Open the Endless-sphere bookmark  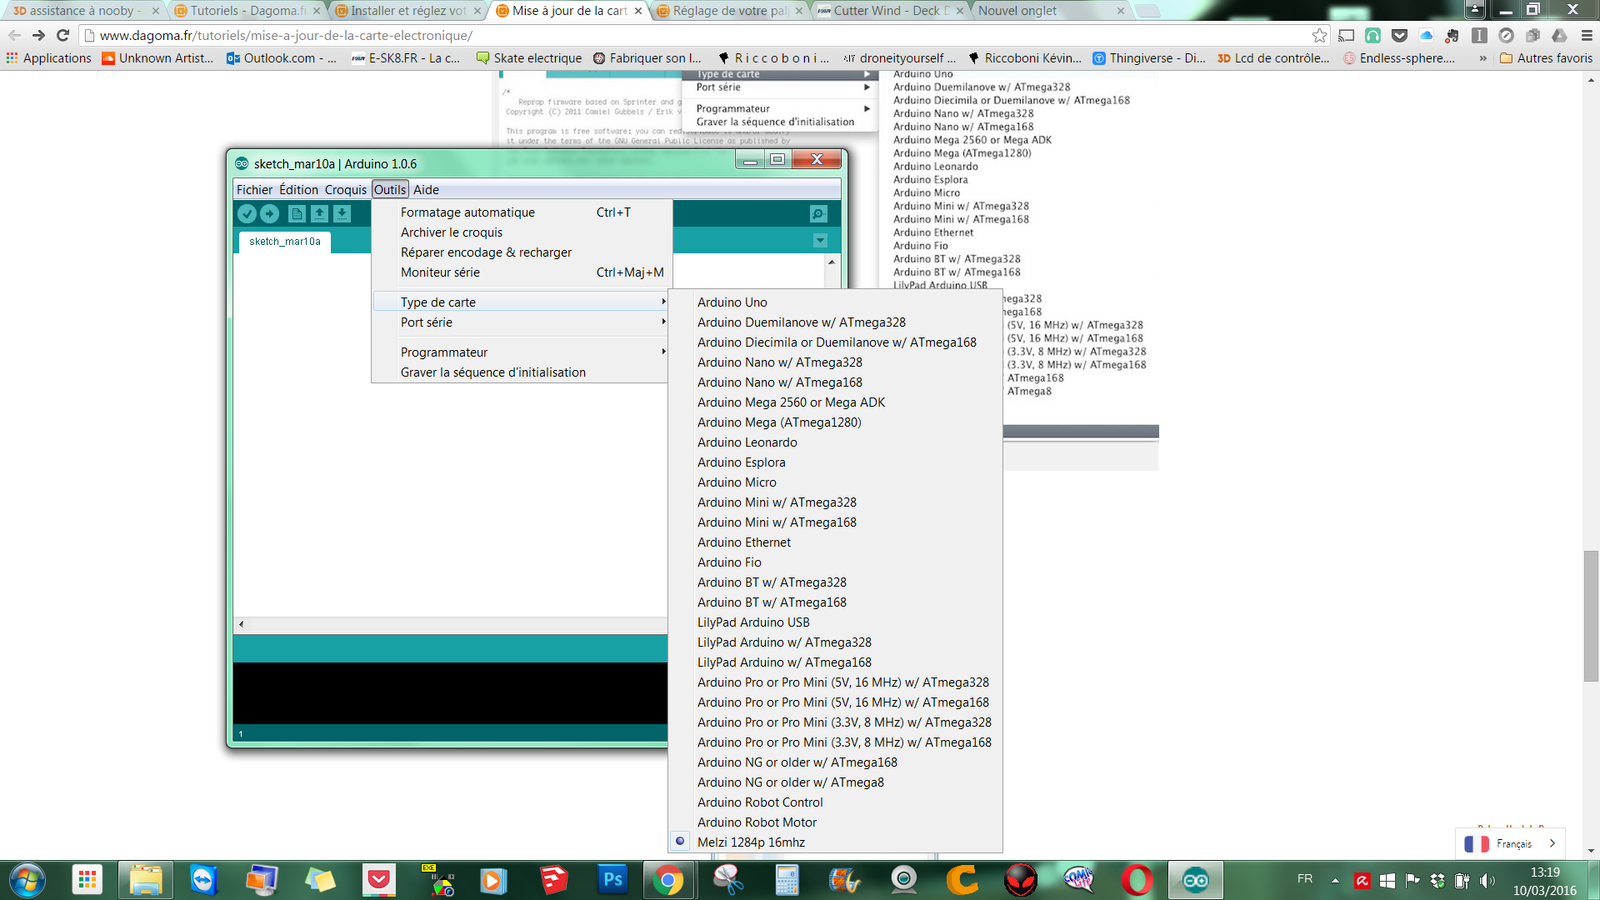1399,58
